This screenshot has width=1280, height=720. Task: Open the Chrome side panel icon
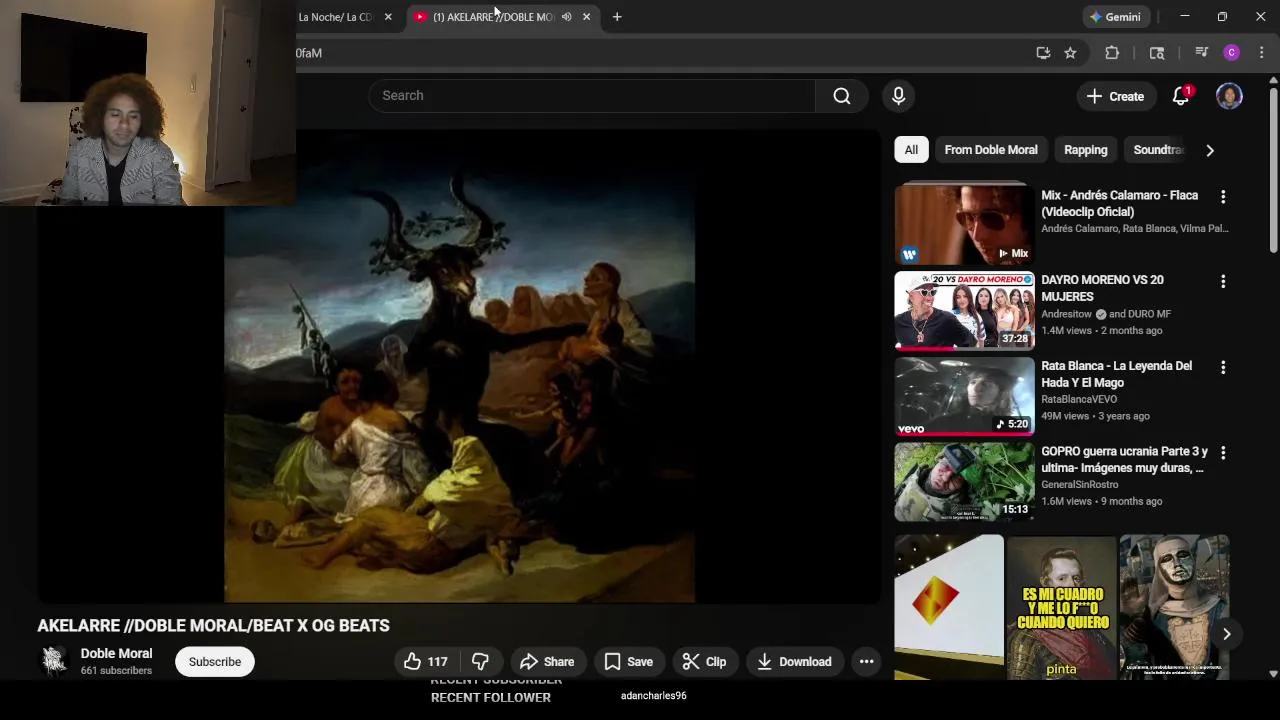point(1157,53)
